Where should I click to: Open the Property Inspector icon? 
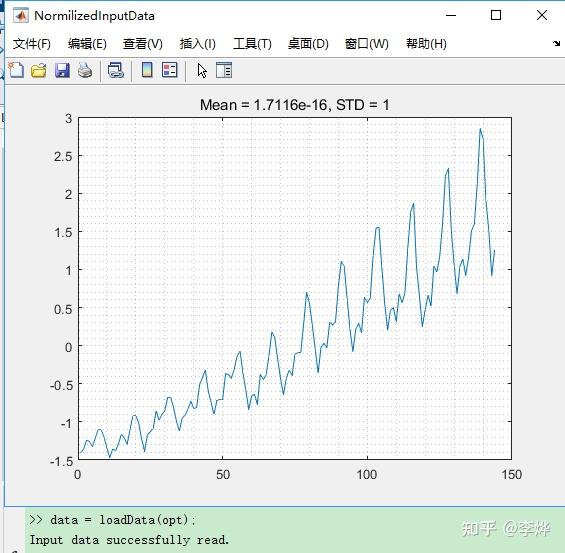tap(224, 70)
